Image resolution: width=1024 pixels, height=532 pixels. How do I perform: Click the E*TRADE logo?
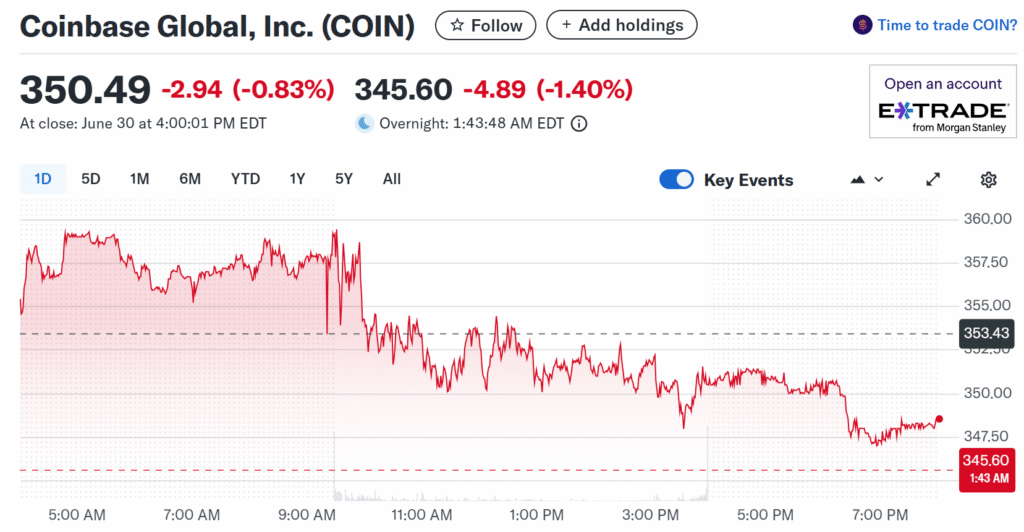point(942,111)
